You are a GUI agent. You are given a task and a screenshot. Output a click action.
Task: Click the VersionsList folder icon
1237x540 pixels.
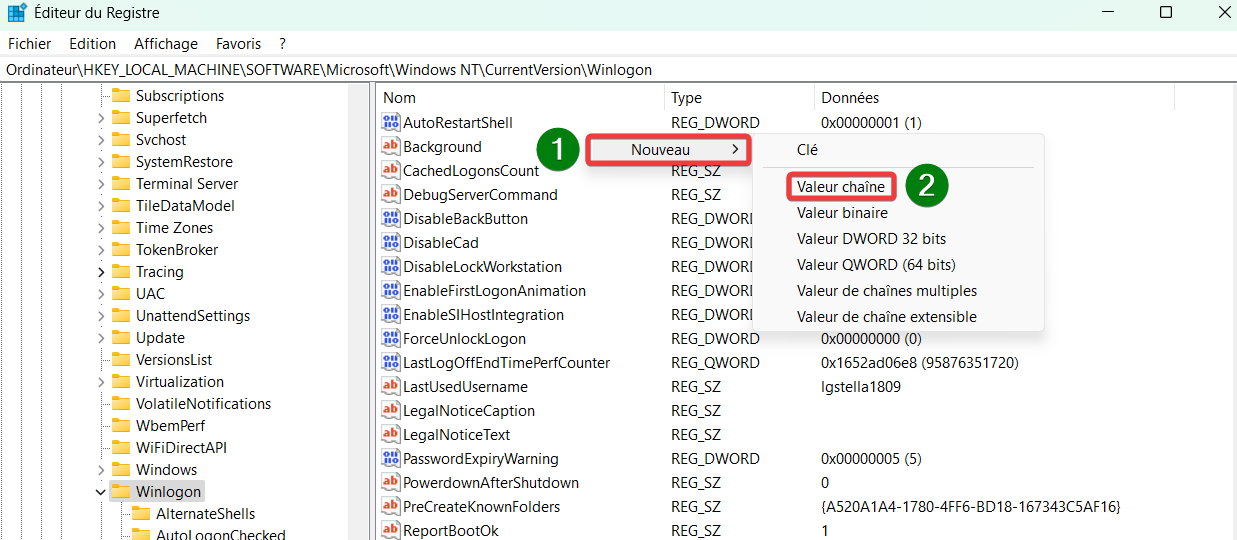tap(121, 360)
